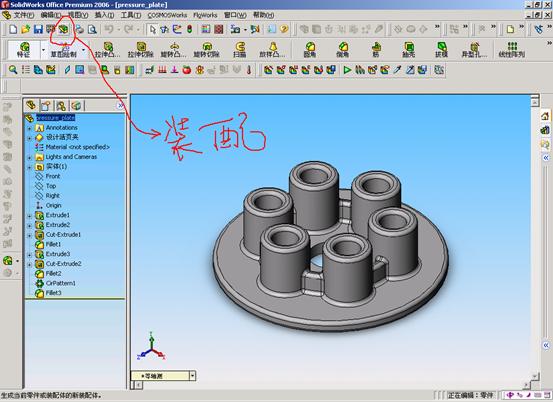Open the 特征 features toolbar dropdown arrow
553x402 pixels.
43,50
